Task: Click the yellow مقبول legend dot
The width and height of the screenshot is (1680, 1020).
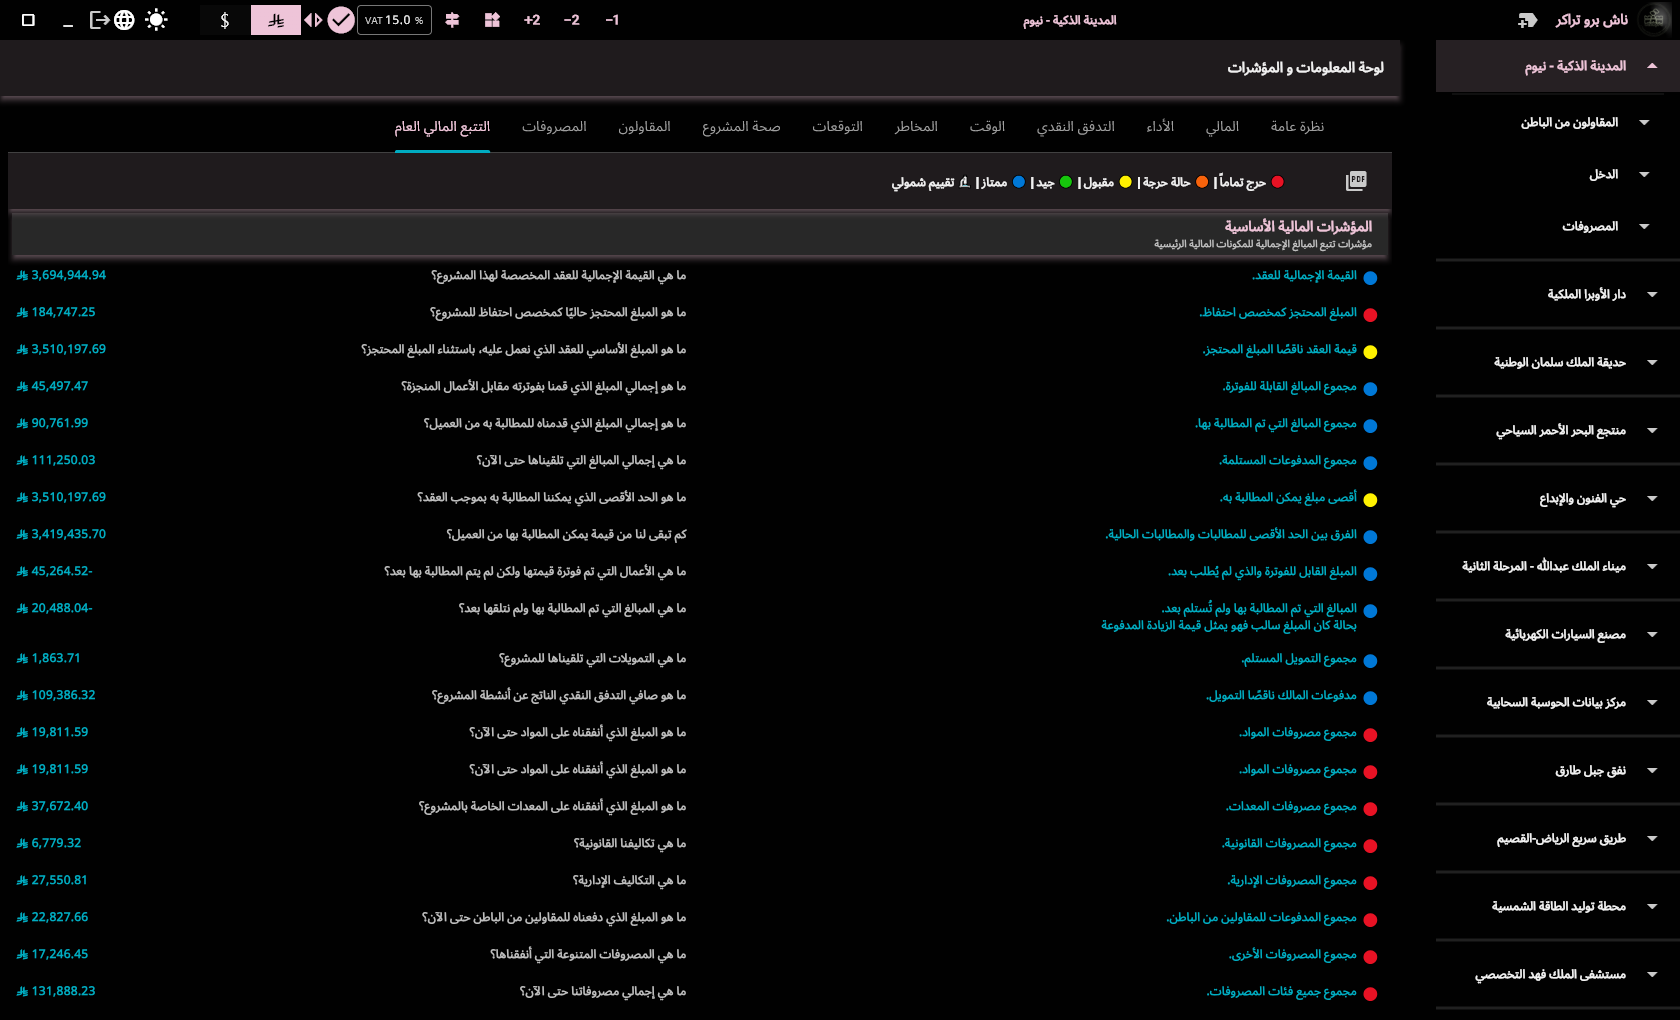Action: (1125, 182)
